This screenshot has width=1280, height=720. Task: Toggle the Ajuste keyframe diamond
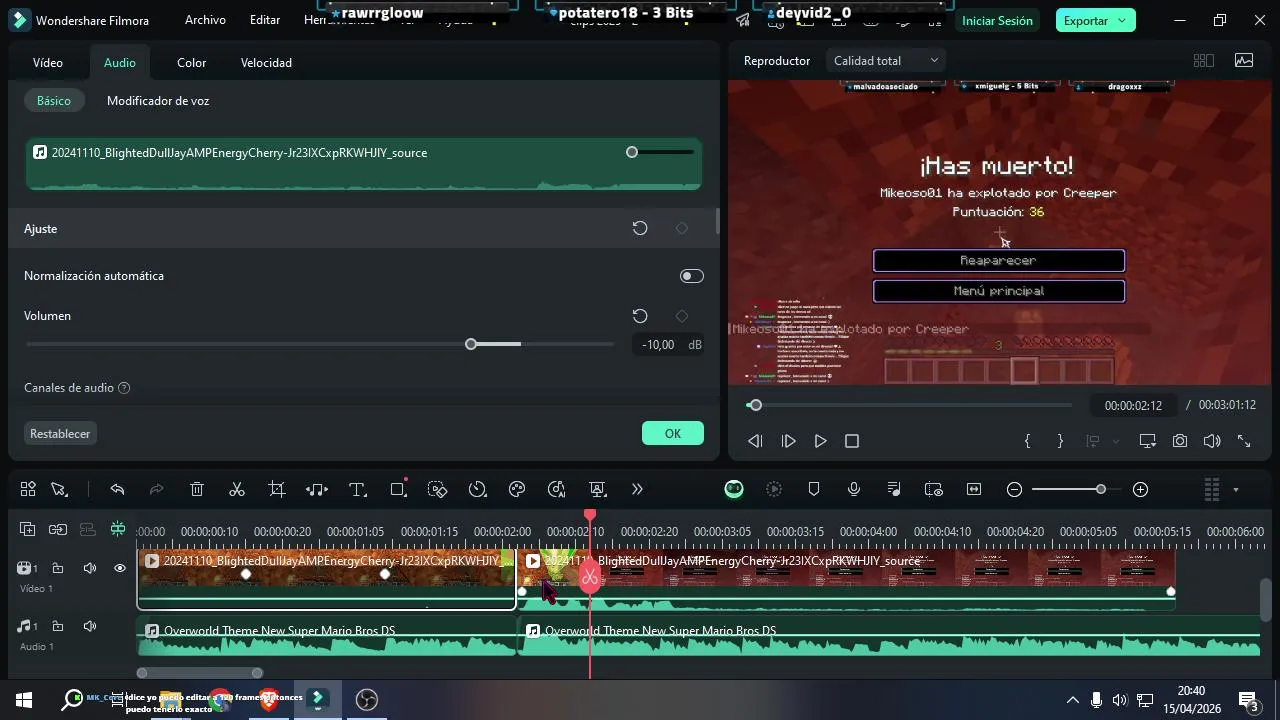[x=682, y=228]
